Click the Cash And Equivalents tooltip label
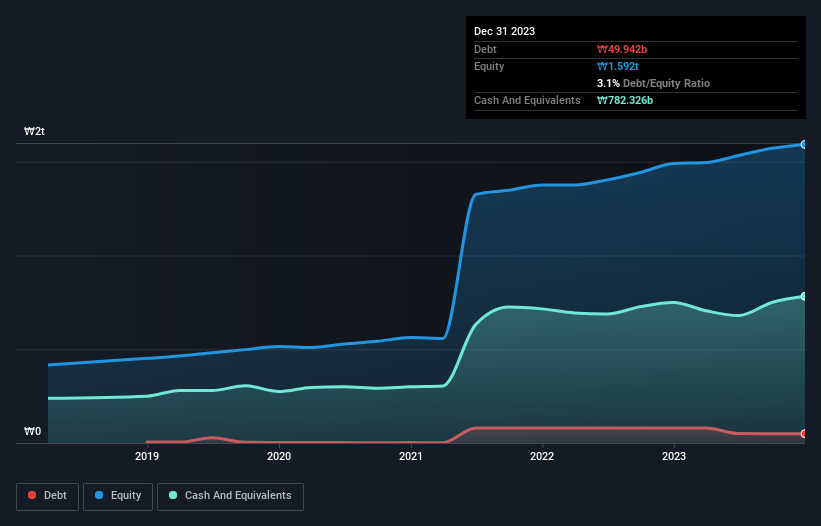Screen dimensions: 821x526 click(527, 100)
